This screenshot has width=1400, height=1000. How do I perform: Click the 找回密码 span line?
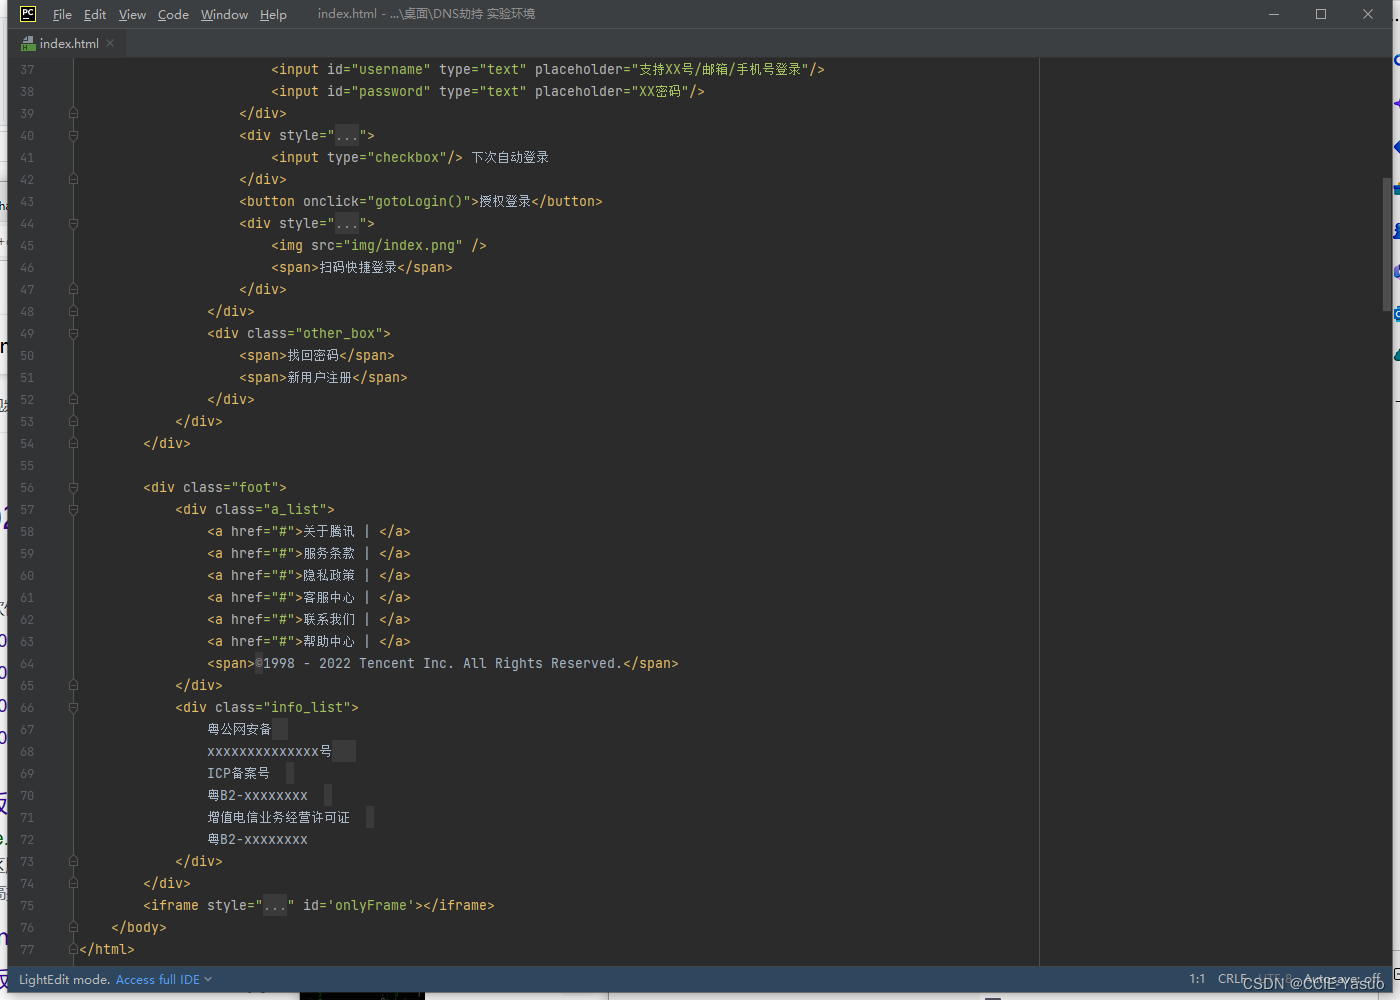click(x=316, y=355)
